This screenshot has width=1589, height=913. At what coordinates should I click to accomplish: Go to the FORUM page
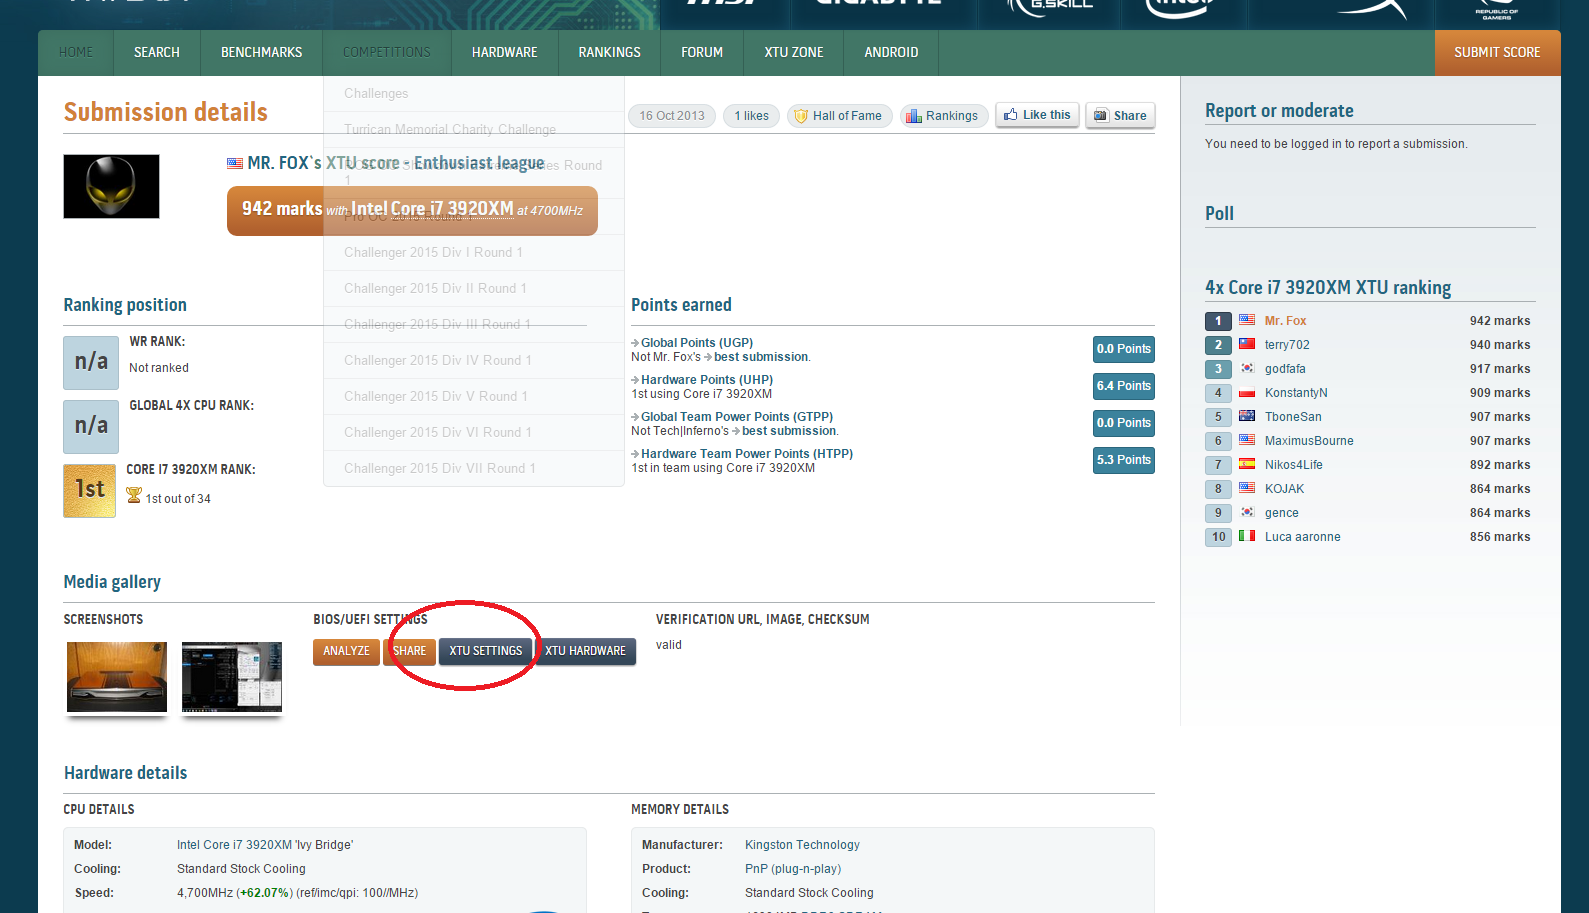pyautogui.click(x=702, y=53)
